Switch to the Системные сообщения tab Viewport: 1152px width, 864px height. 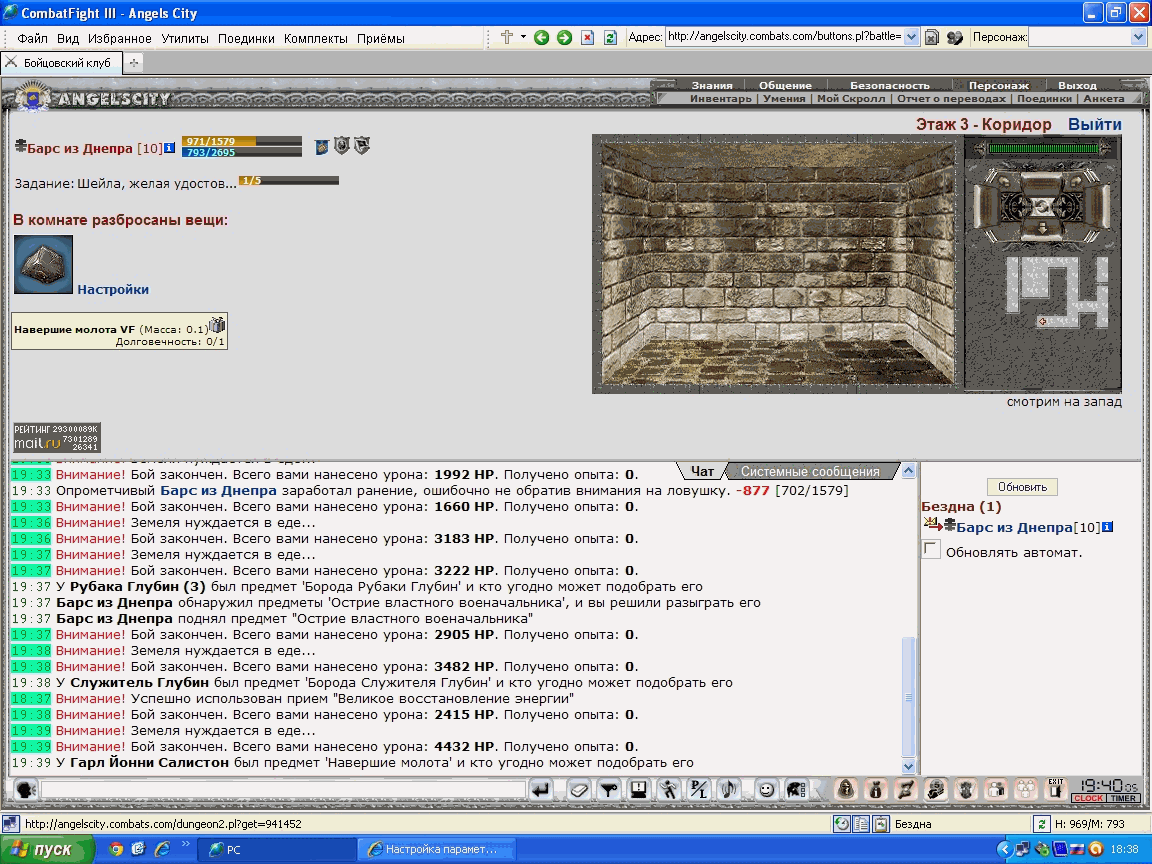[x=810, y=471]
